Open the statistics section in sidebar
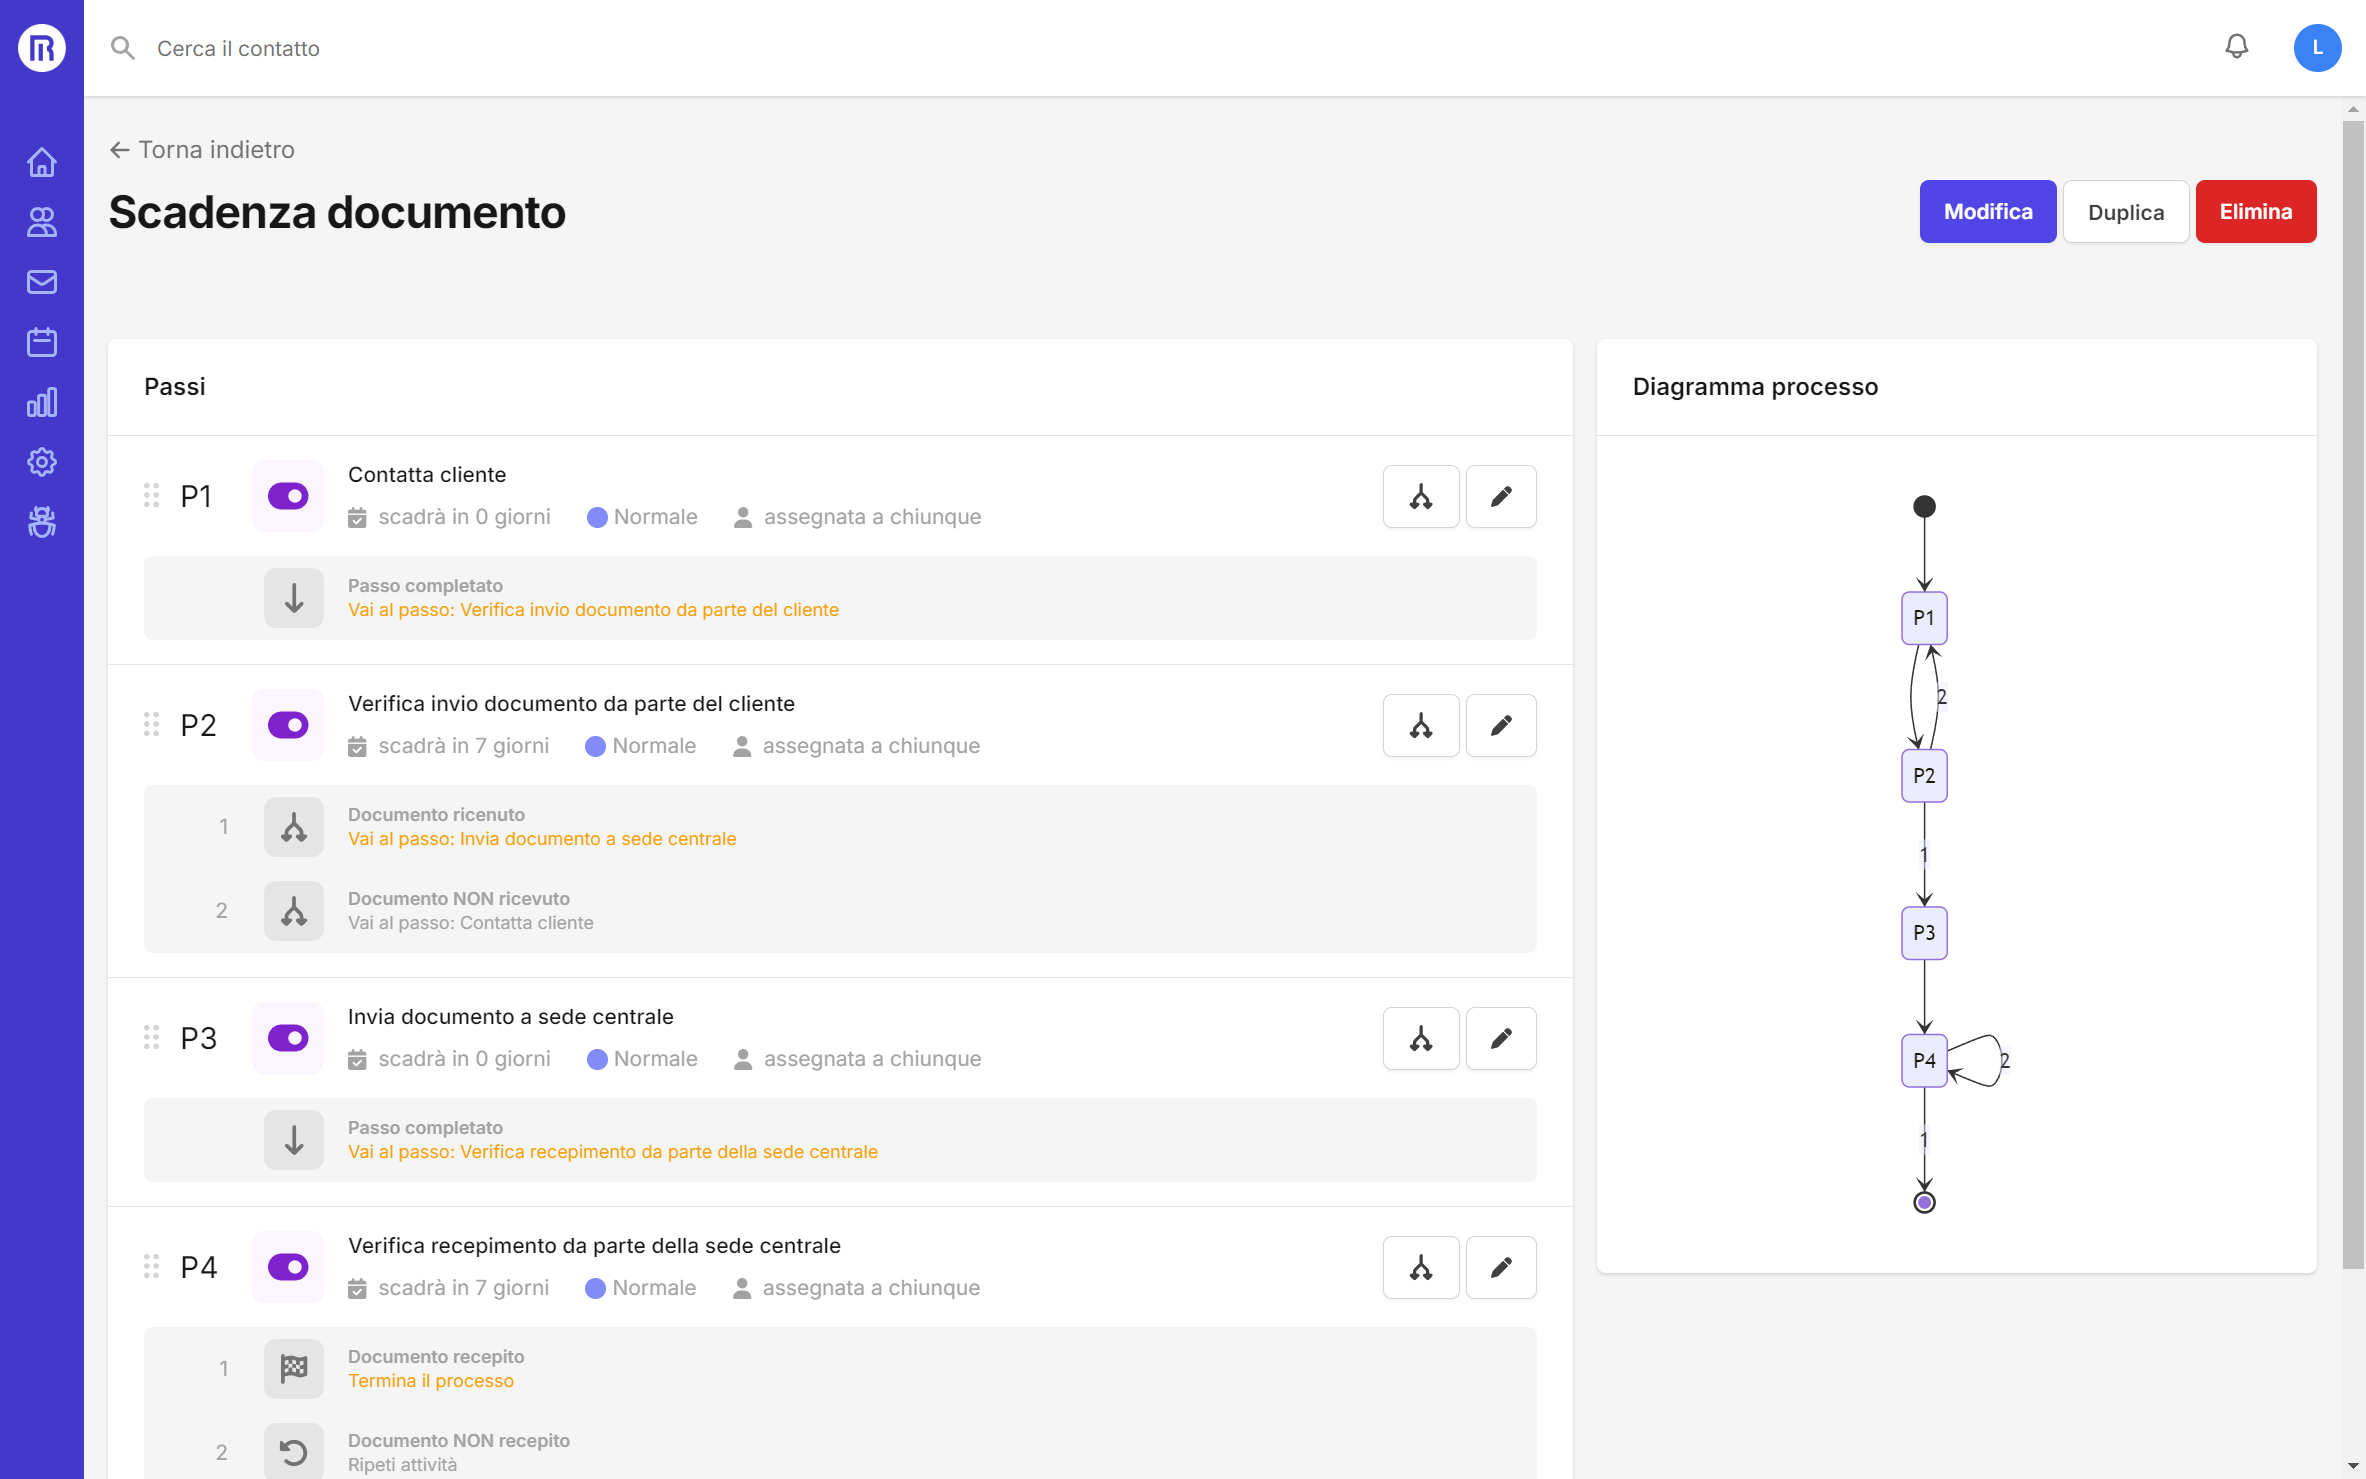The width and height of the screenshot is (2366, 1479). (x=42, y=402)
